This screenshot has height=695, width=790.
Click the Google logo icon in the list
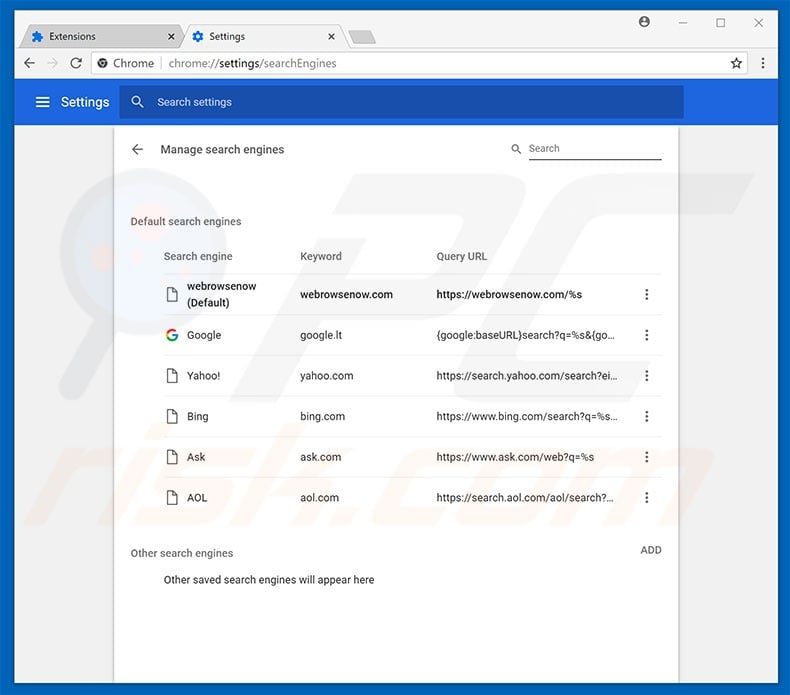(x=172, y=335)
